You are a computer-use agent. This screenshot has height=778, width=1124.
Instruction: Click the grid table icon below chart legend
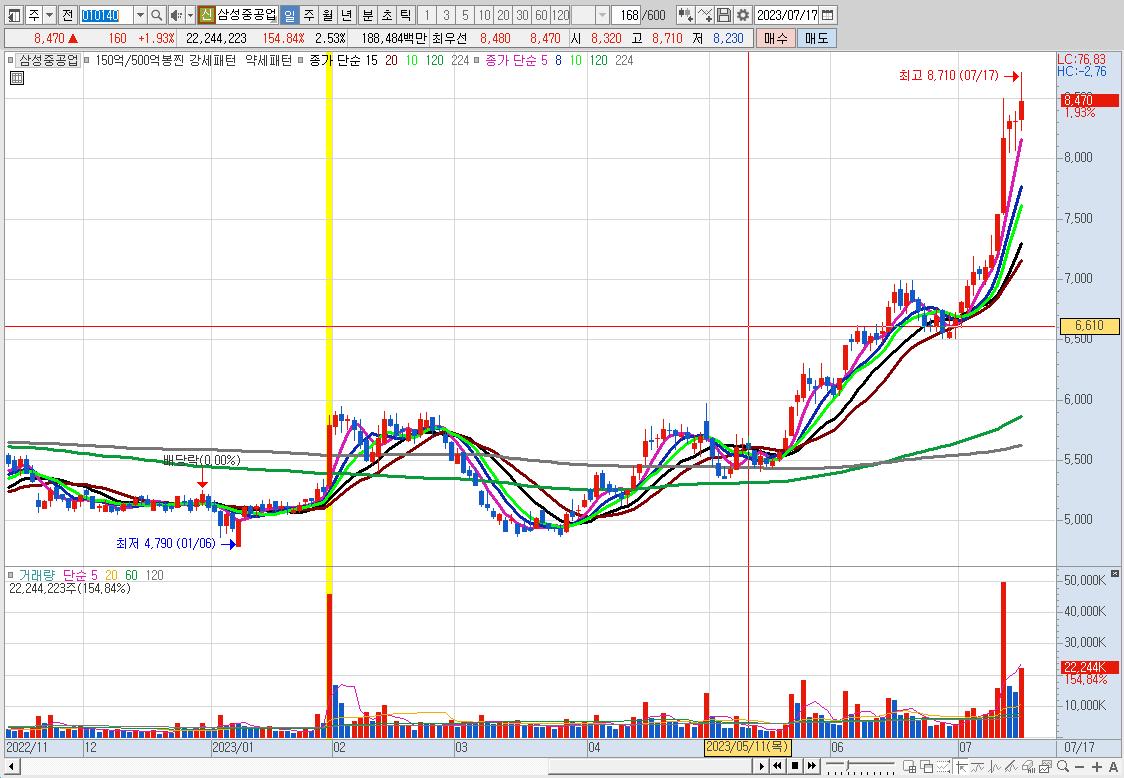(16, 77)
